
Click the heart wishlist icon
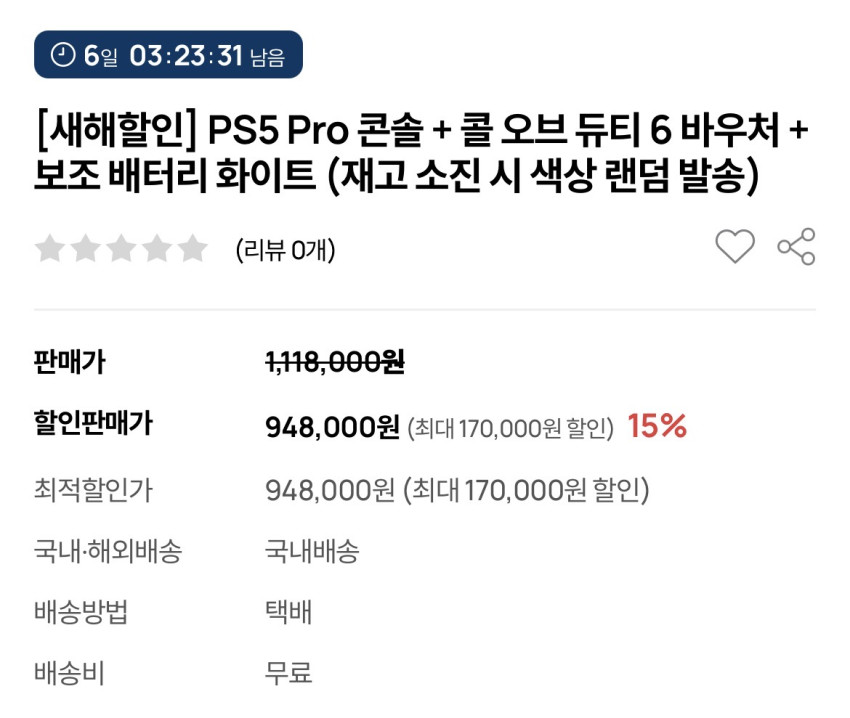(734, 247)
